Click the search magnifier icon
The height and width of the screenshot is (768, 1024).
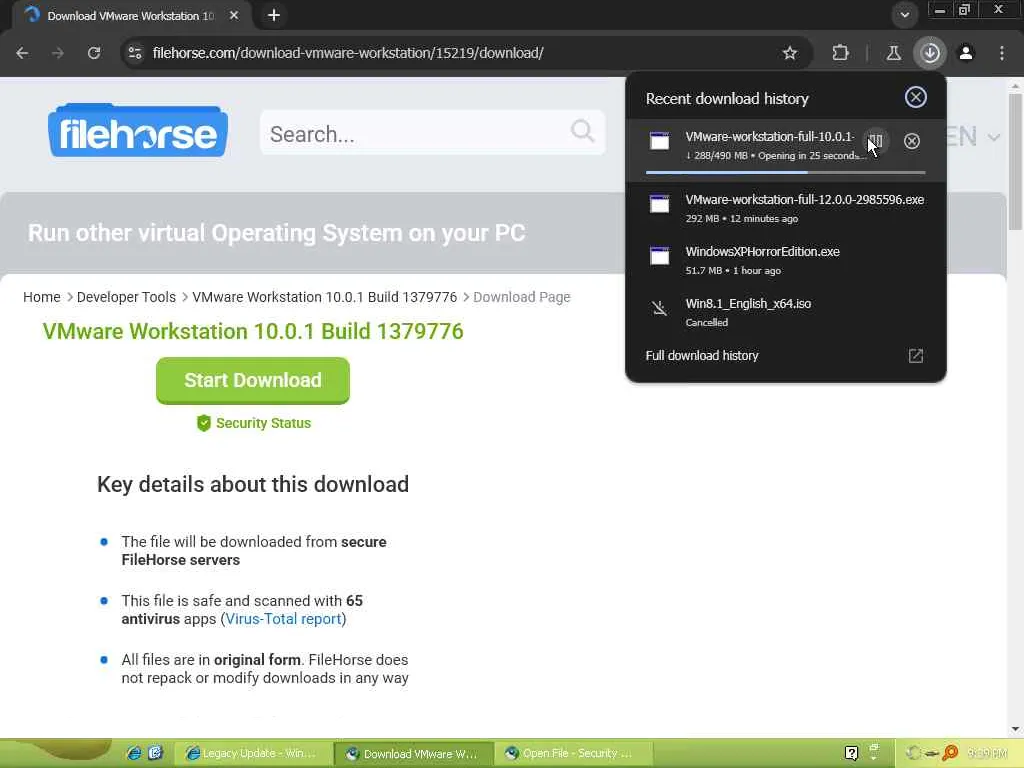click(582, 131)
